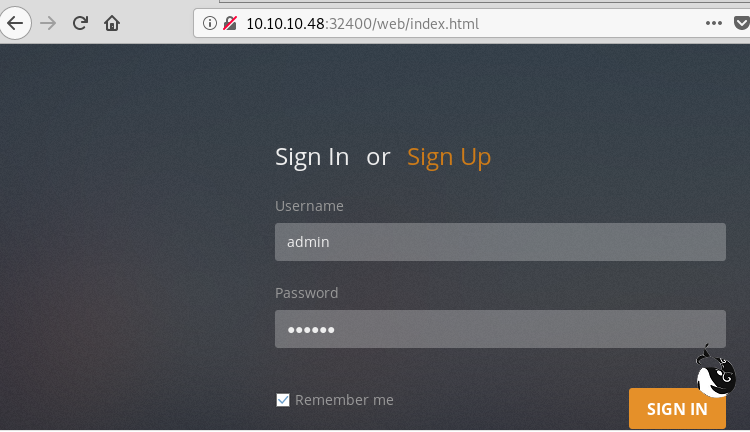
Task: Uncheck the Remember me checkbox
Action: [x=283, y=400]
